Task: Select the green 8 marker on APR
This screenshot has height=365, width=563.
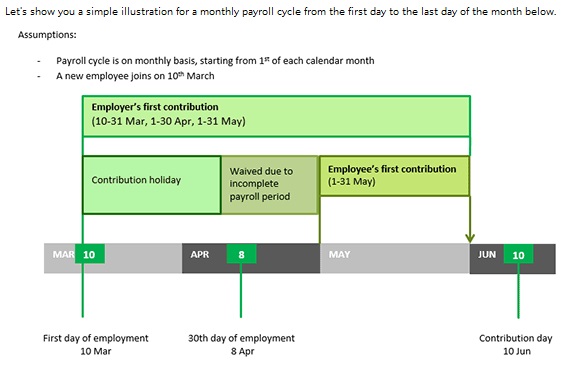Action: (x=241, y=254)
